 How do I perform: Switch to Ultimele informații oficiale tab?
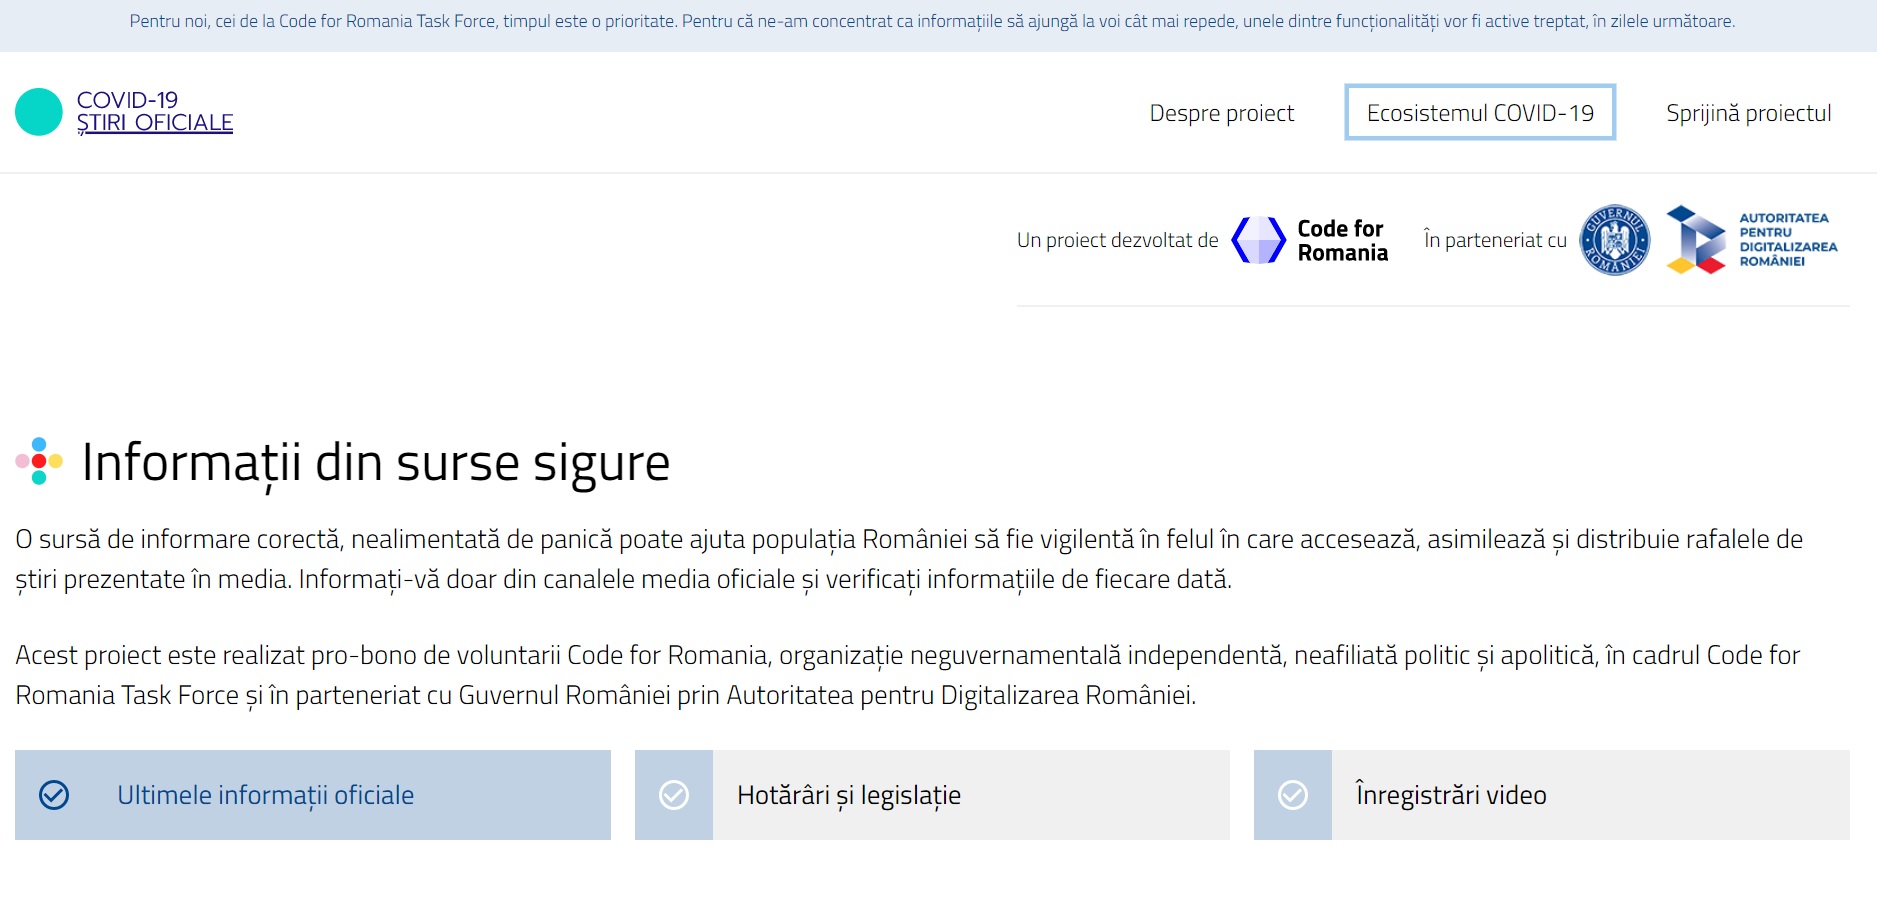click(x=265, y=795)
